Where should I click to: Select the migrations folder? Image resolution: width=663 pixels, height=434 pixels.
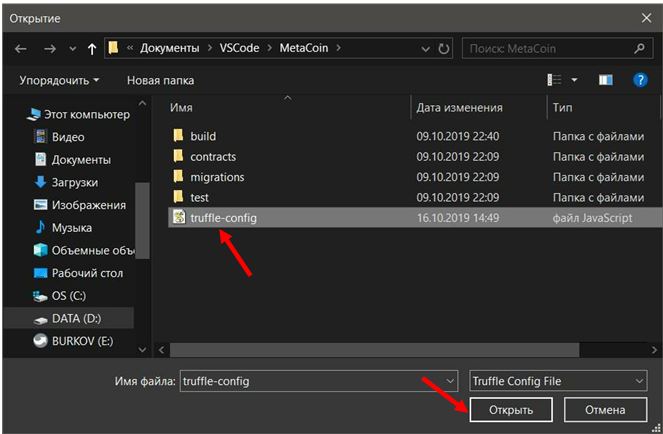[x=216, y=177]
